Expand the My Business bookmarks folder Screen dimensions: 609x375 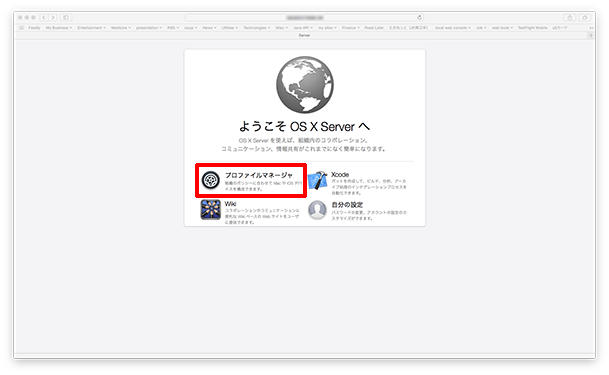[59, 28]
